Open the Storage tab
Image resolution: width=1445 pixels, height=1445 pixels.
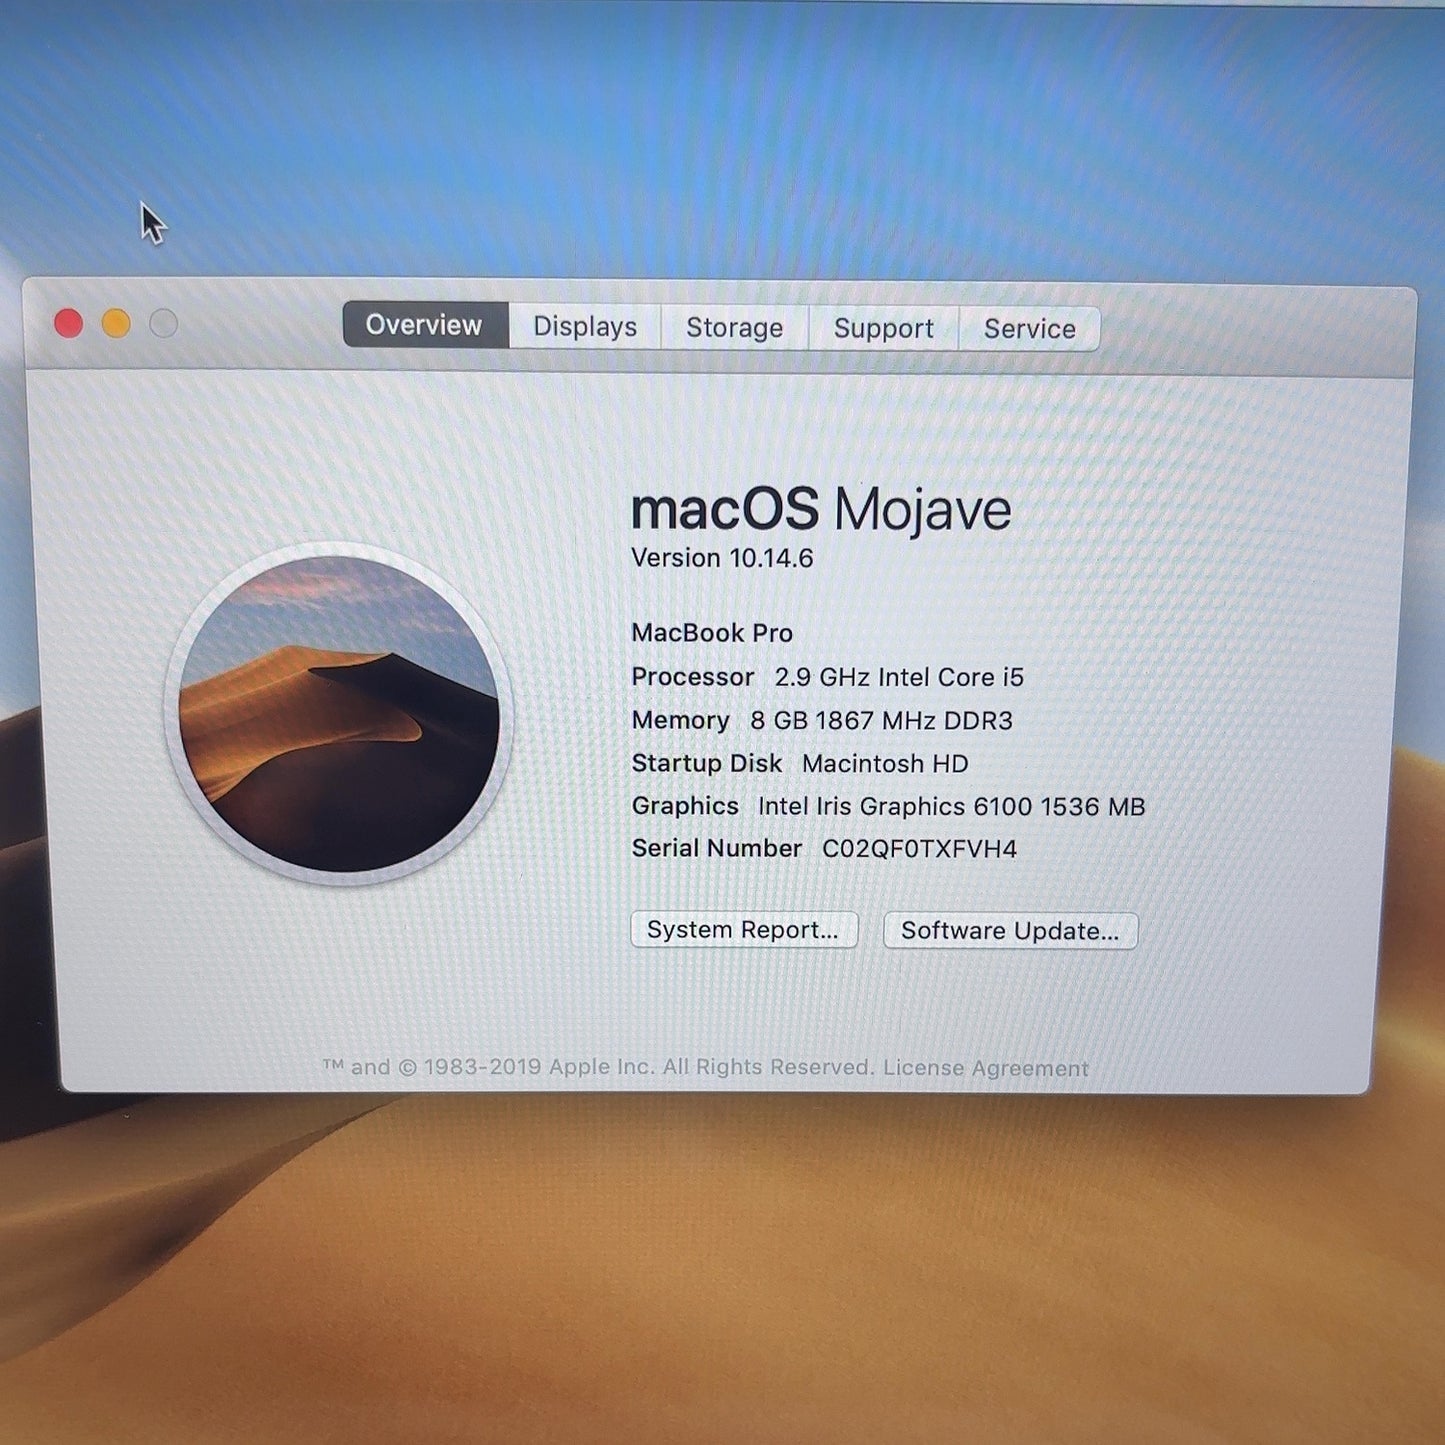tap(734, 328)
